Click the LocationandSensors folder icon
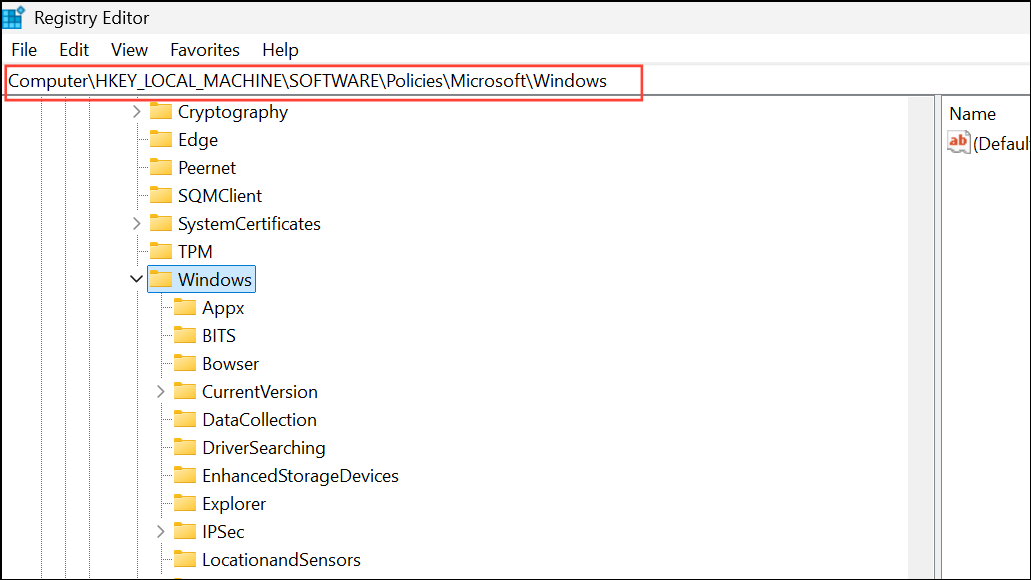Screen dimensions: 1031x580 pos(185,559)
